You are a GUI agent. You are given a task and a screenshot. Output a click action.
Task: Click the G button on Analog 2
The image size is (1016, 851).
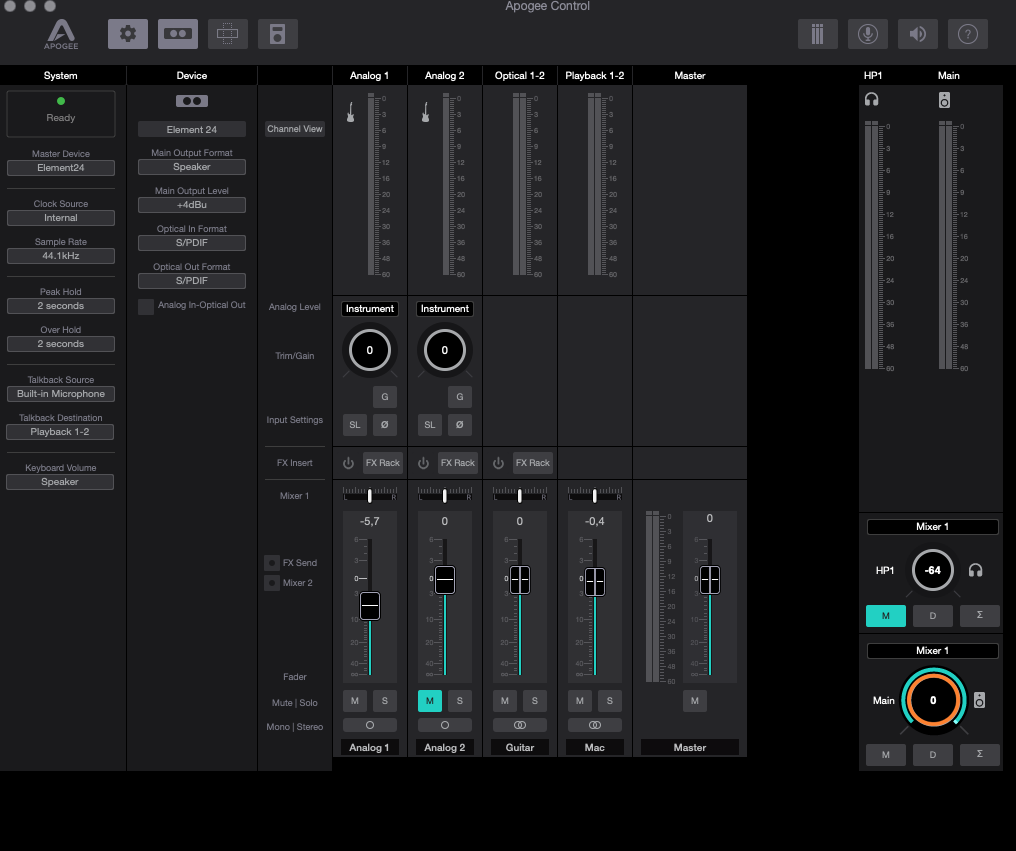coord(460,397)
